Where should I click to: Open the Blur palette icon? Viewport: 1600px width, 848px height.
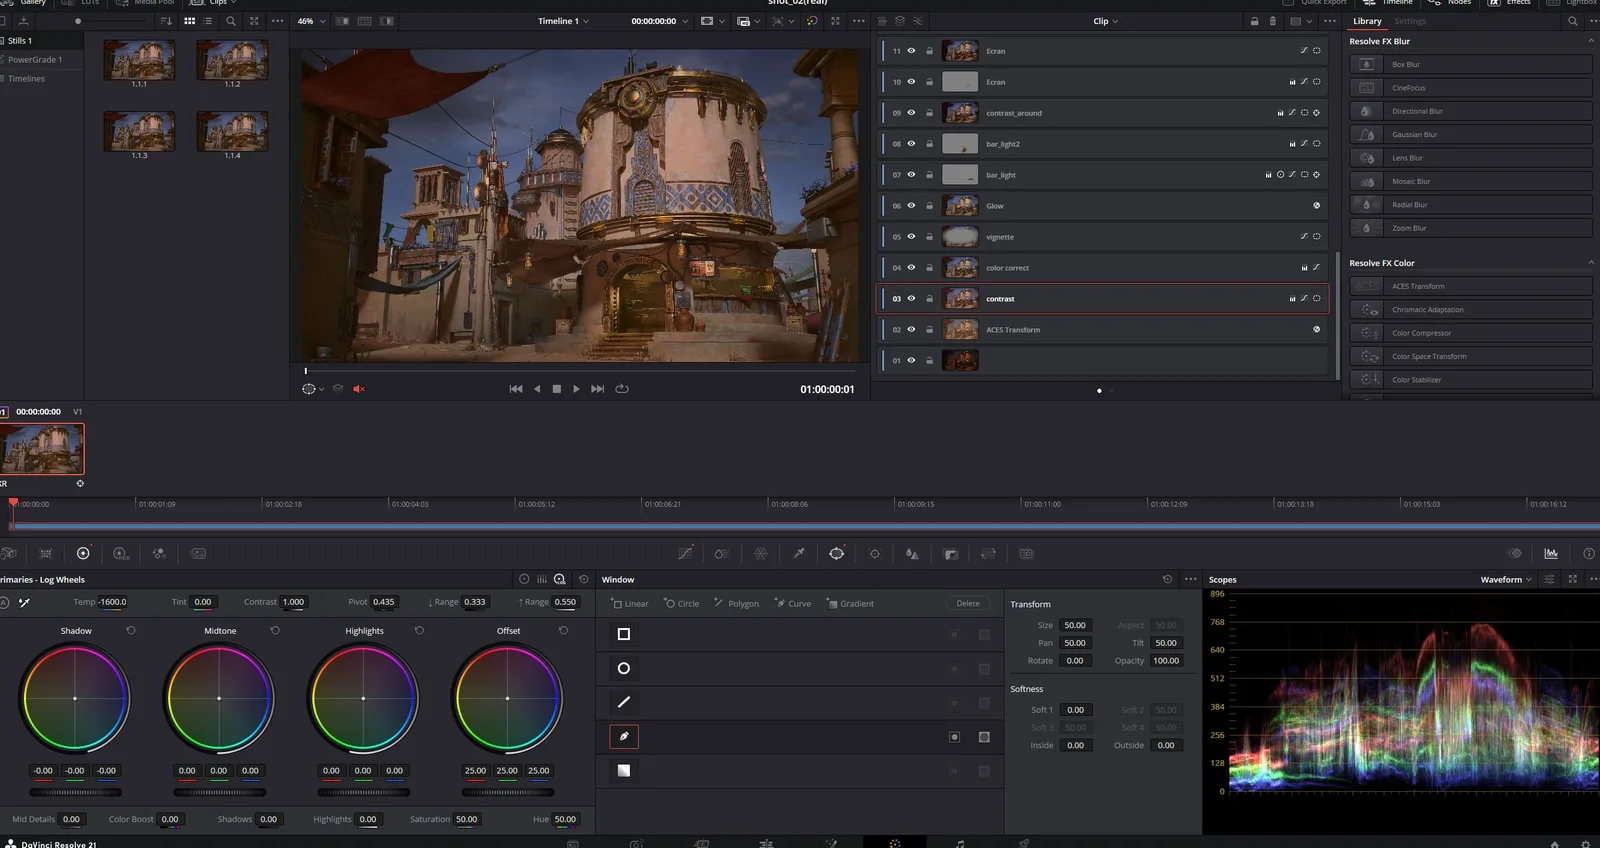912,553
